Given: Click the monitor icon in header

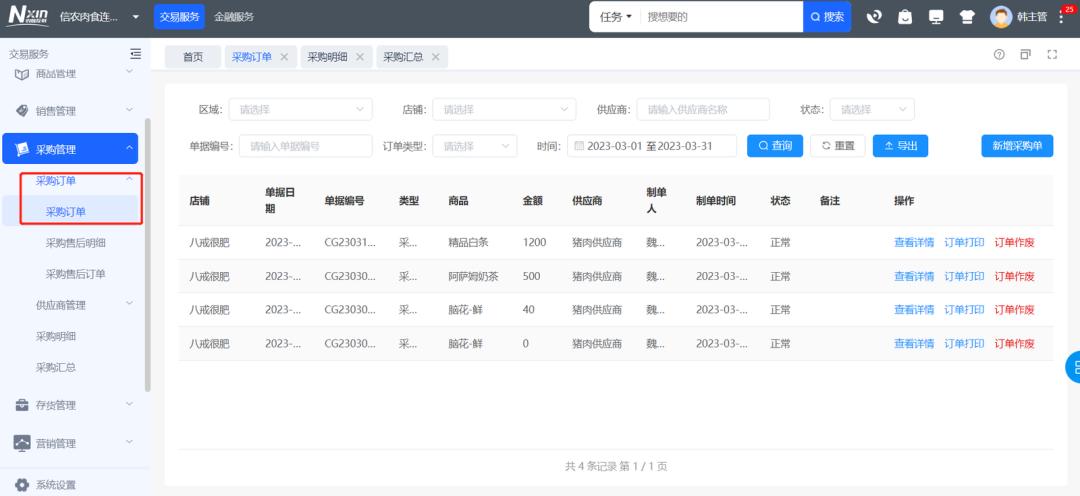Looking at the screenshot, I should 936,17.
